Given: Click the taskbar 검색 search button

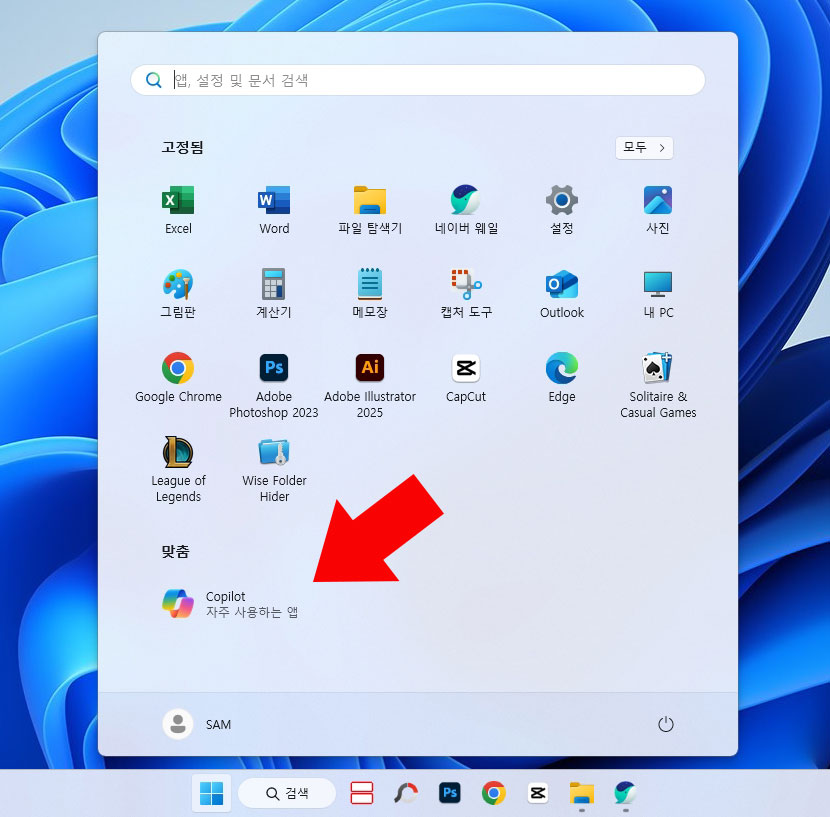Looking at the screenshot, I should tap(287, 793).
